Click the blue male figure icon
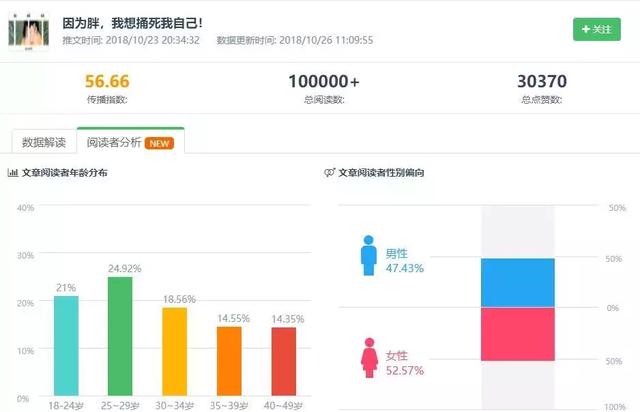Screen dimensions: 640x412 point(369,256)
